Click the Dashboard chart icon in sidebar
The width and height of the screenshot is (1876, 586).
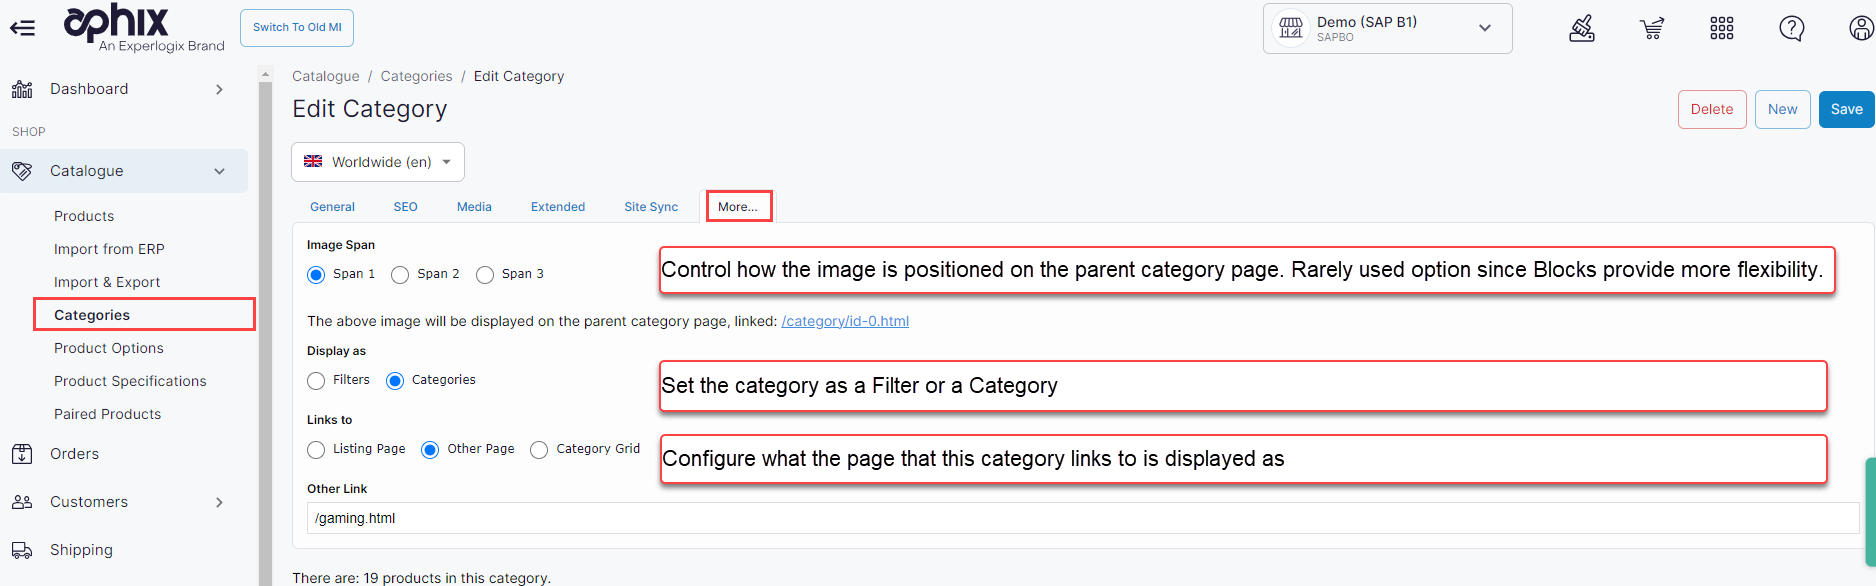[x=22, y=89]
